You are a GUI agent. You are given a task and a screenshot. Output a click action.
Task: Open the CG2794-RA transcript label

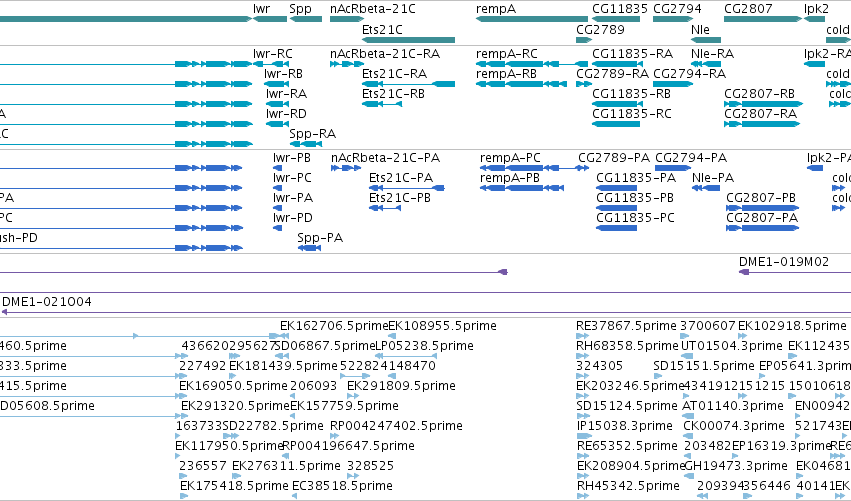pos(689,74)
